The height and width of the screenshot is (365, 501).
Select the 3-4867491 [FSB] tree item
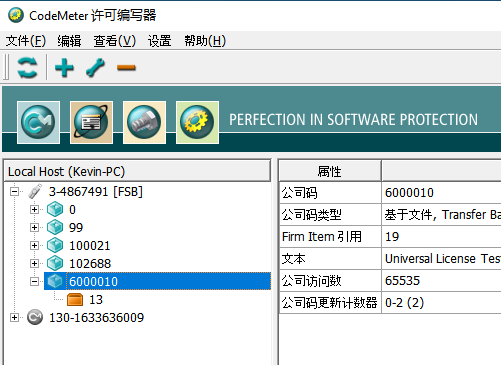pos(96,192)
